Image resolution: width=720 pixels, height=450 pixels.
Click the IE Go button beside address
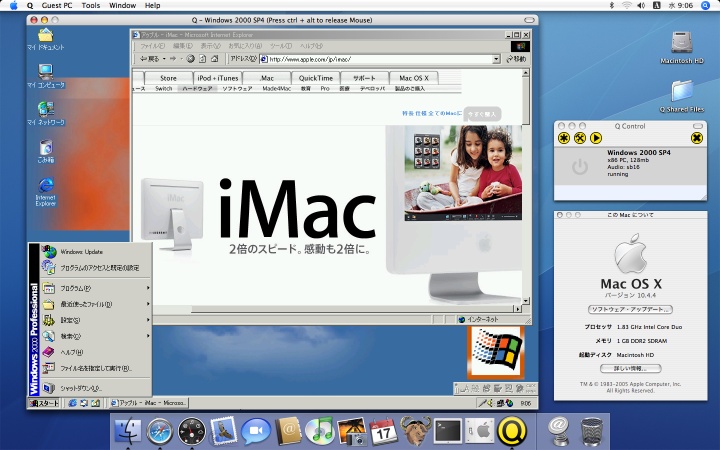point(516,59)
